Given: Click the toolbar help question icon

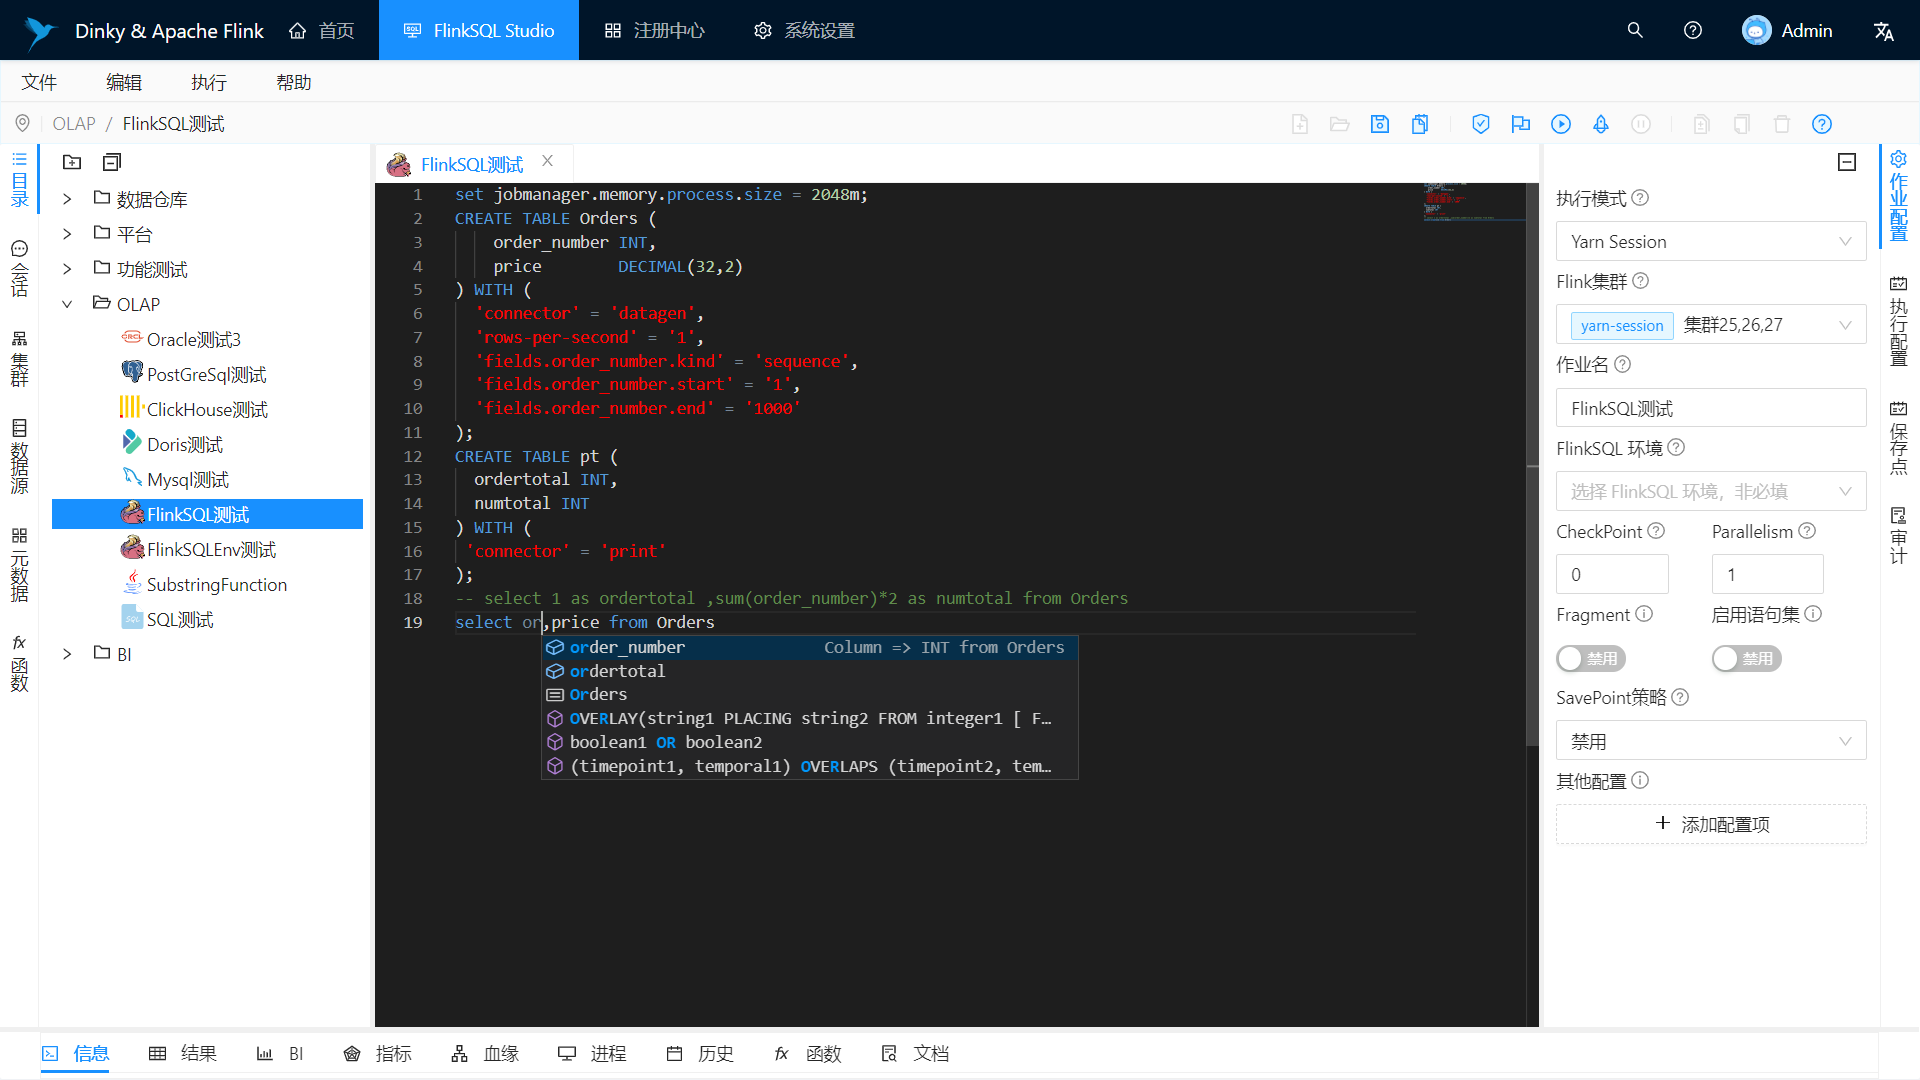Looking at the screenshot, I should click(x=1822, y=124).
